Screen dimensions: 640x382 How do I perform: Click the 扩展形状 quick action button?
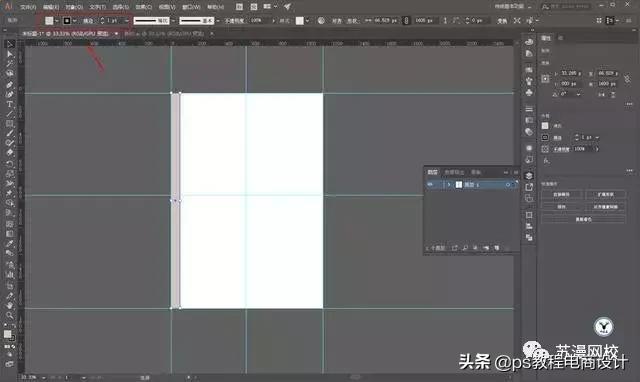tap(605, 194)
